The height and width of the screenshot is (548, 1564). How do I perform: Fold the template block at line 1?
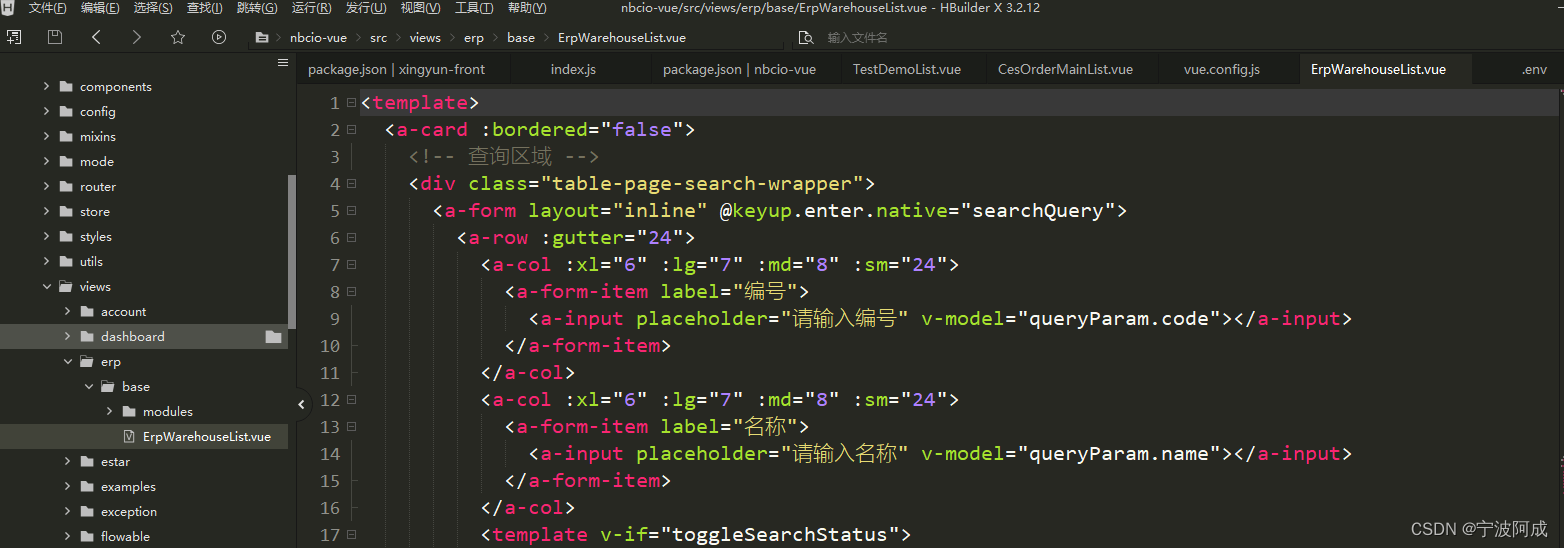click(x=351, y=103)
